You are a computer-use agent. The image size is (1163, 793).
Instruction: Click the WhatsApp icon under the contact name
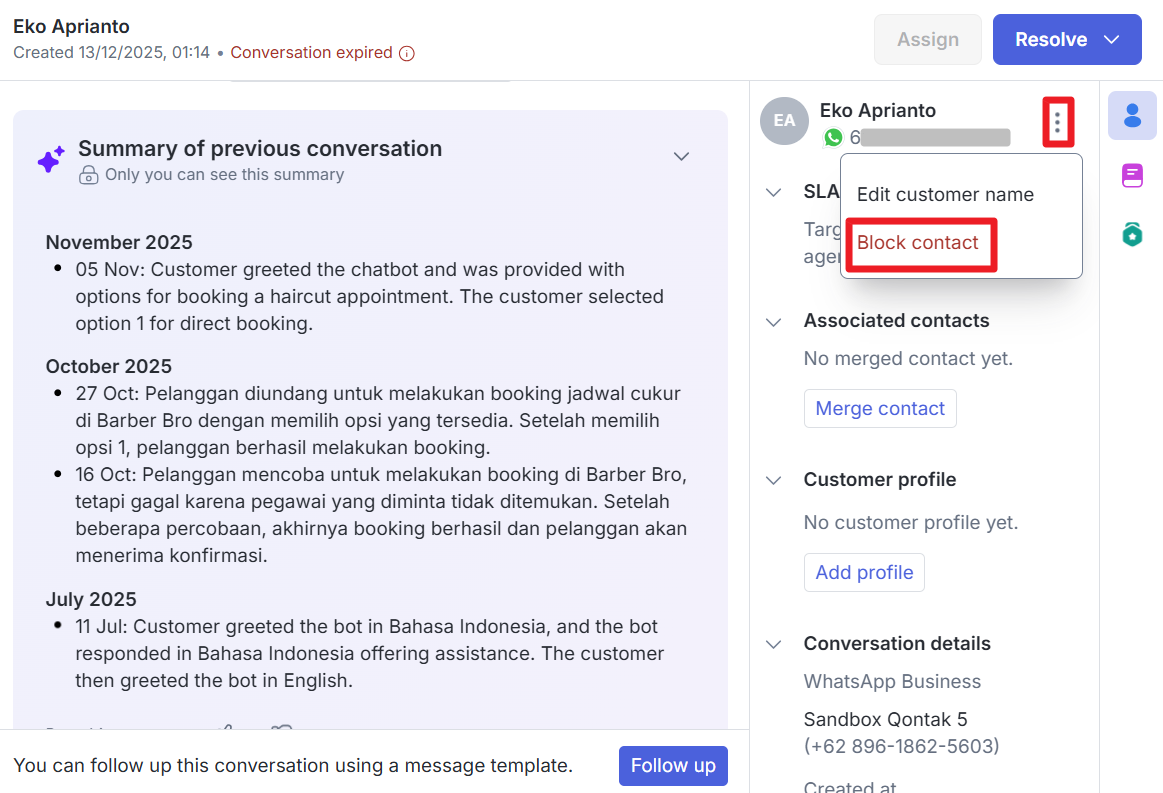pos(833,138)
